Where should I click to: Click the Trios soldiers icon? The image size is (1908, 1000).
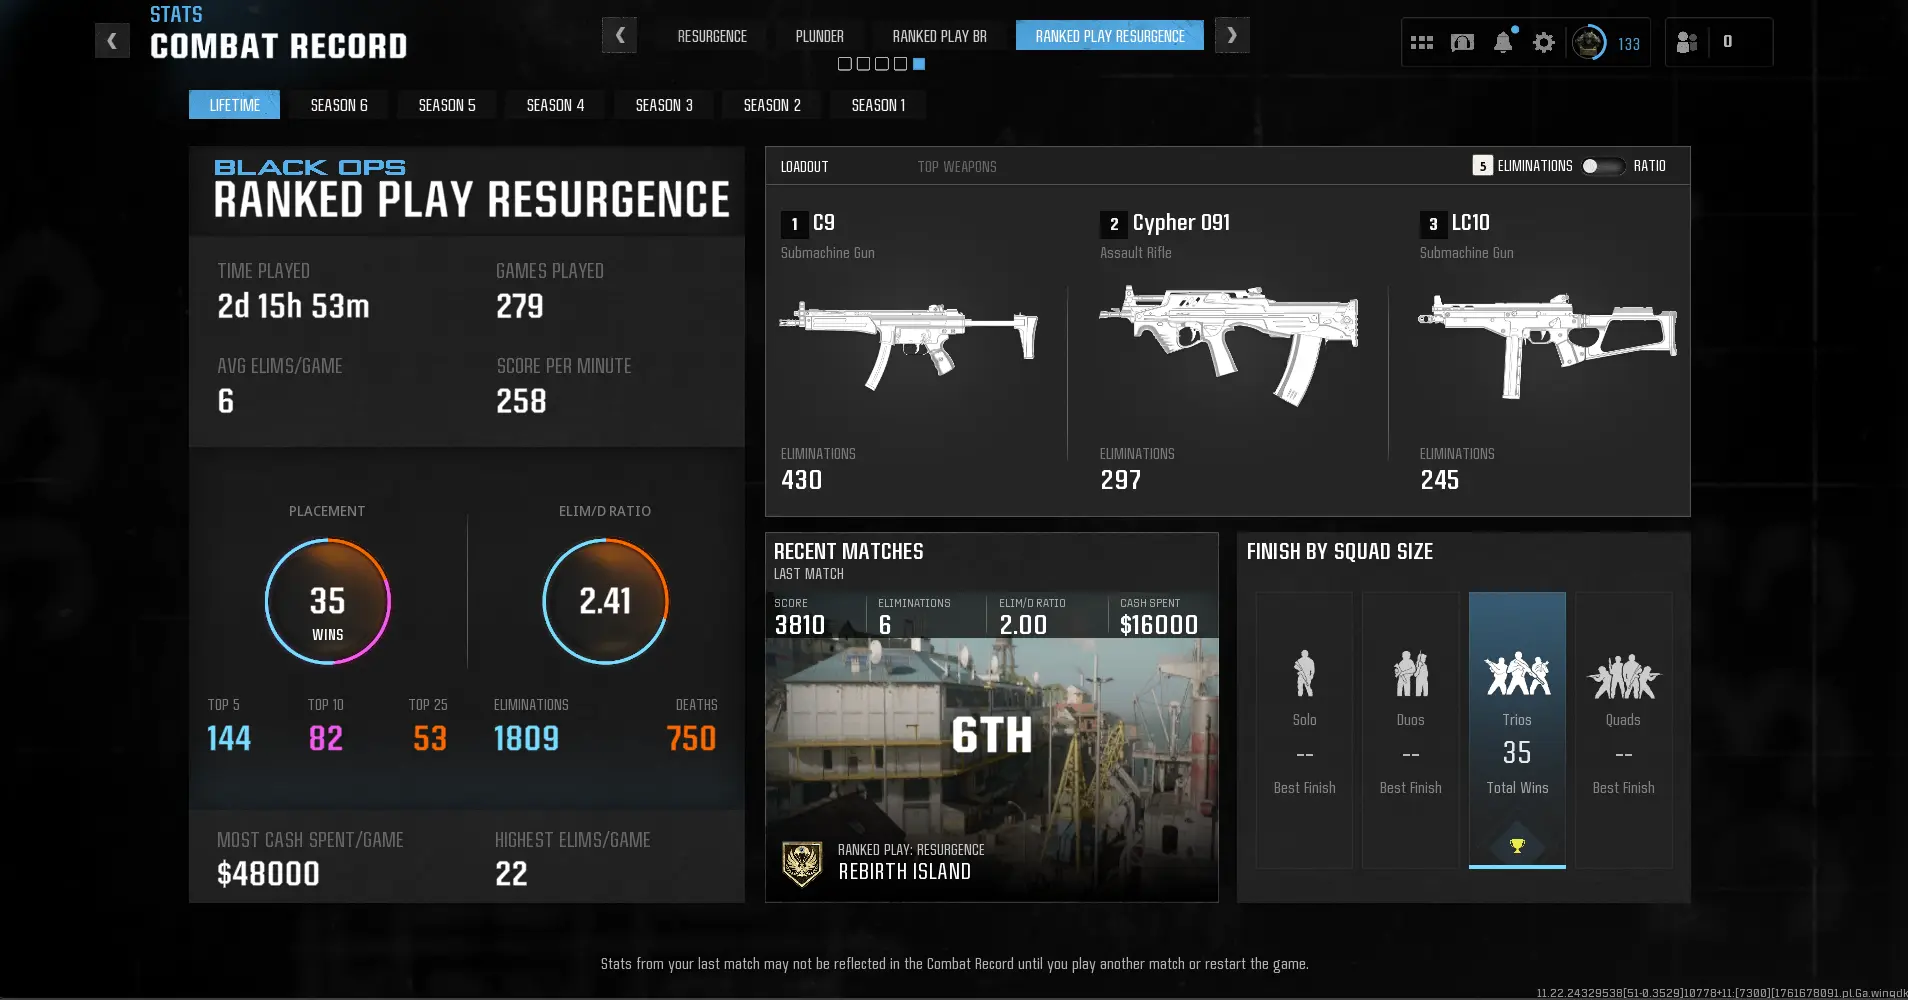pyautogui.click(x=1517, y=674)
